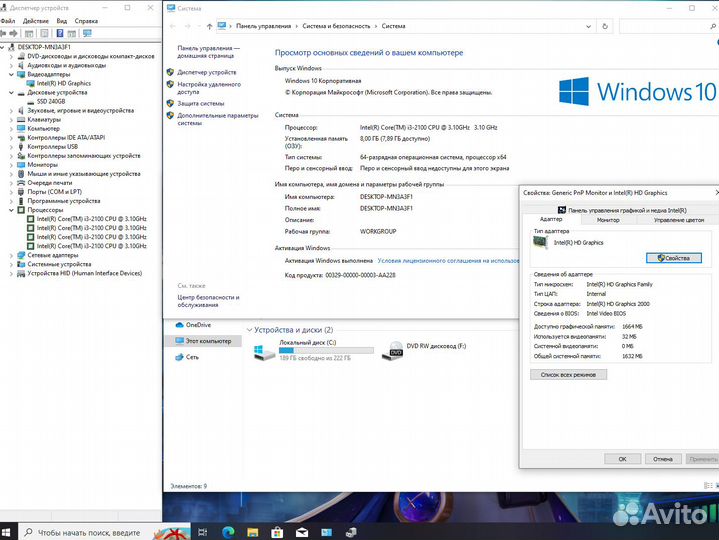Click Windows Start button on taskbar
719x540 pixels.
point(6,532)
